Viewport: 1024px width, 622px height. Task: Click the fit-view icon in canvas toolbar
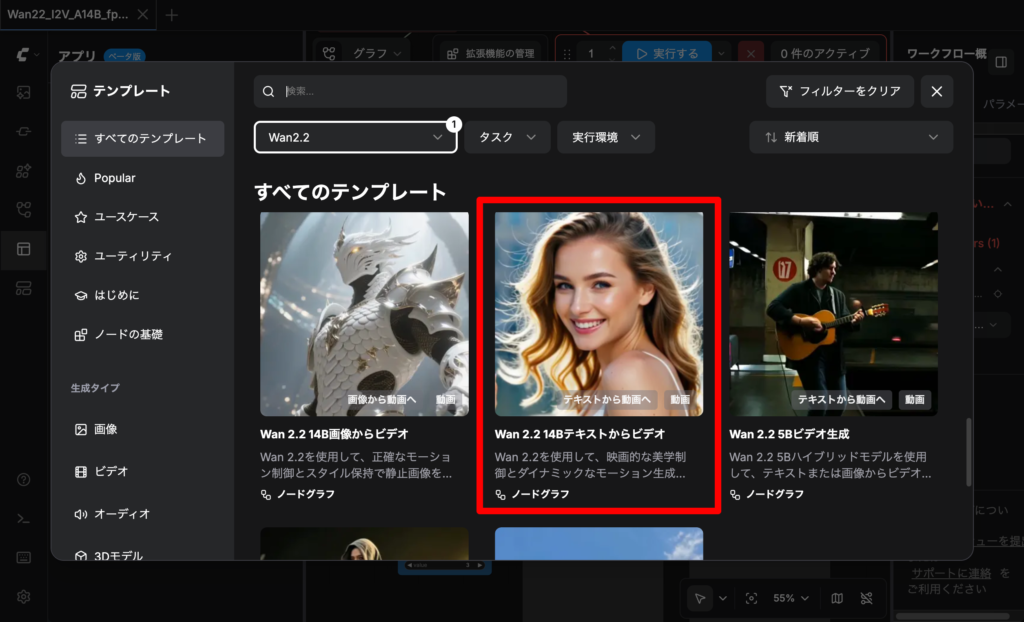pyautogui.click(x=751, y=598)
